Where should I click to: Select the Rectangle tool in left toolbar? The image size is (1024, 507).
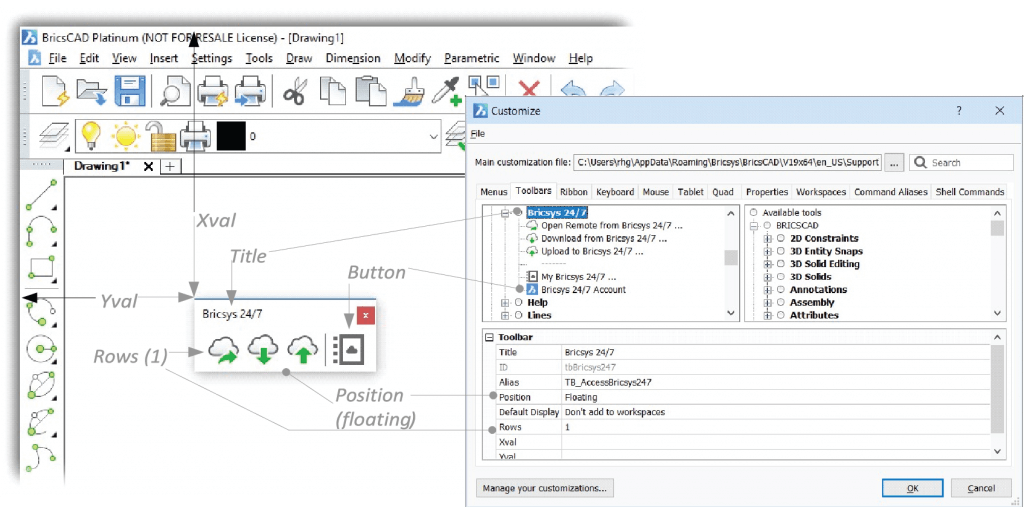41,268
